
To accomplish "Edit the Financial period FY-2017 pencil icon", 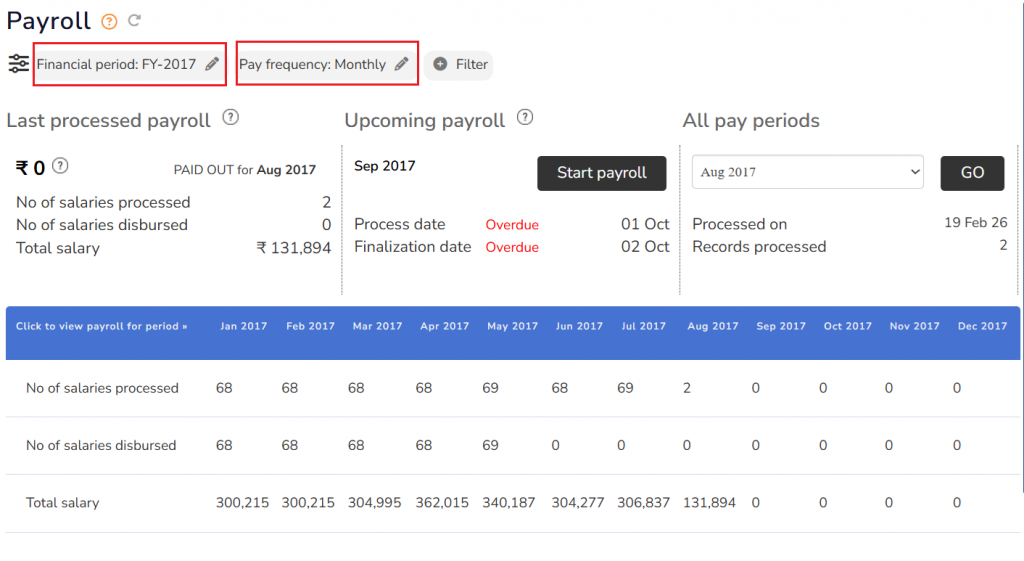I will click(x=212, y=64).
